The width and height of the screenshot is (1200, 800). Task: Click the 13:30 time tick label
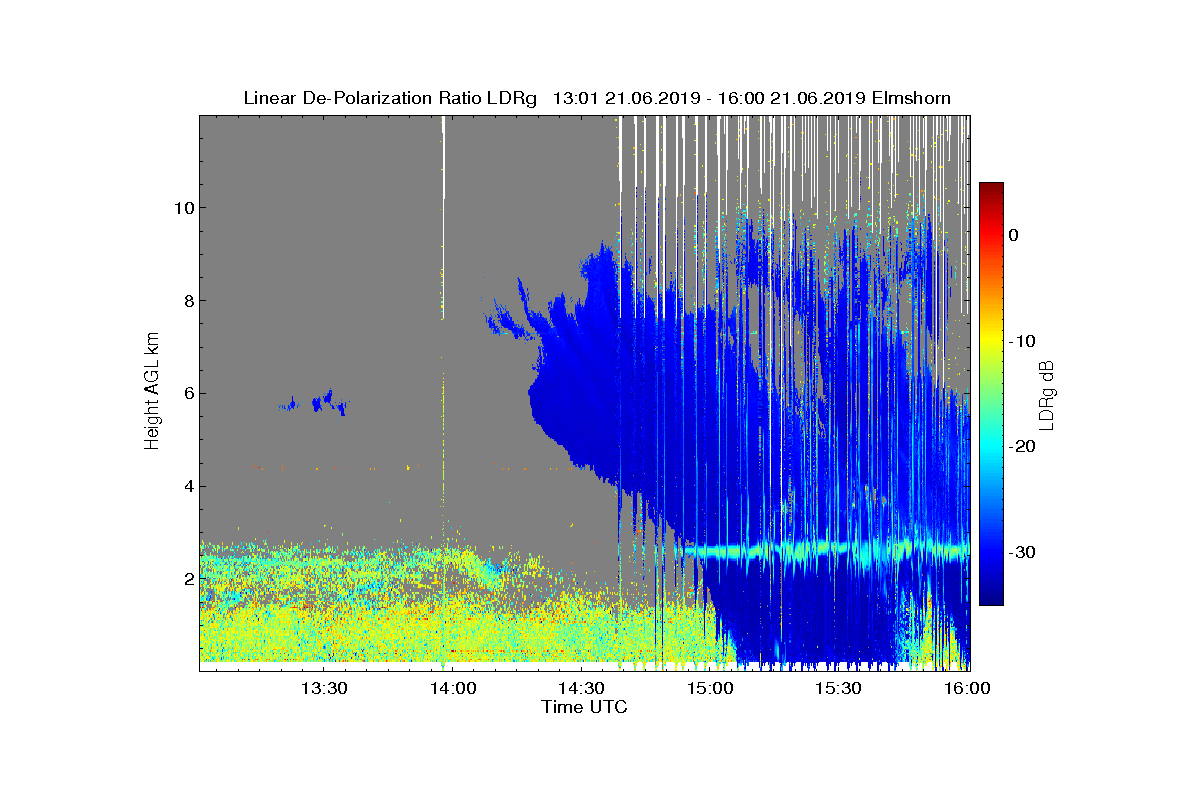pos(323,688)
